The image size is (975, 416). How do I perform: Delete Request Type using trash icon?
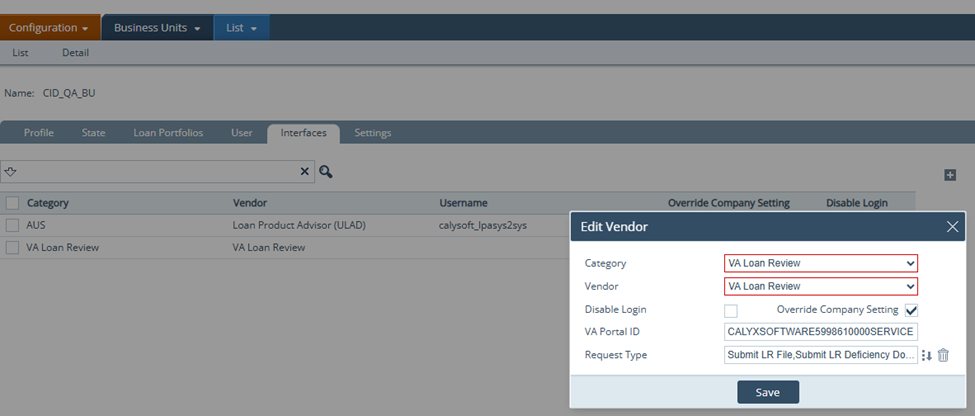coord(943,355)
